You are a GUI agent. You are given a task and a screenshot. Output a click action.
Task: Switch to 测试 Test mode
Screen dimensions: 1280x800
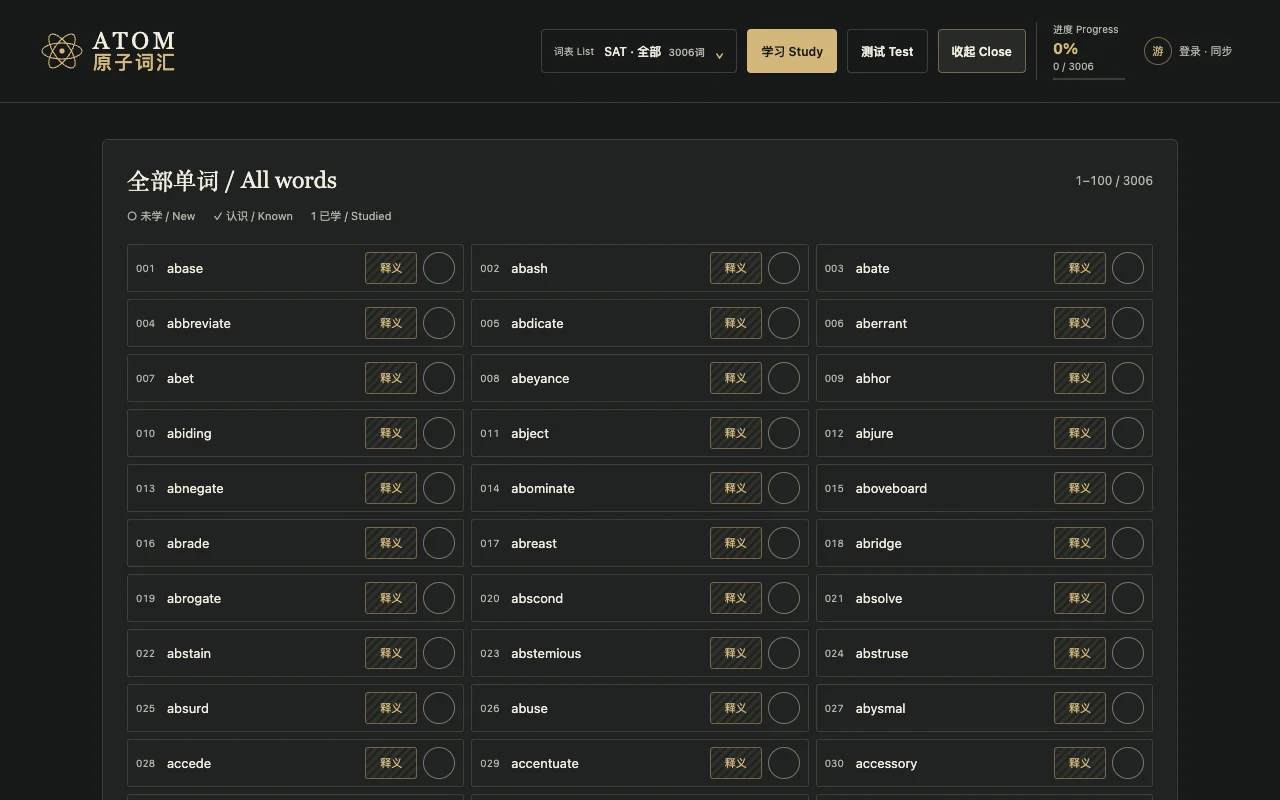click(x=887, y=51)
